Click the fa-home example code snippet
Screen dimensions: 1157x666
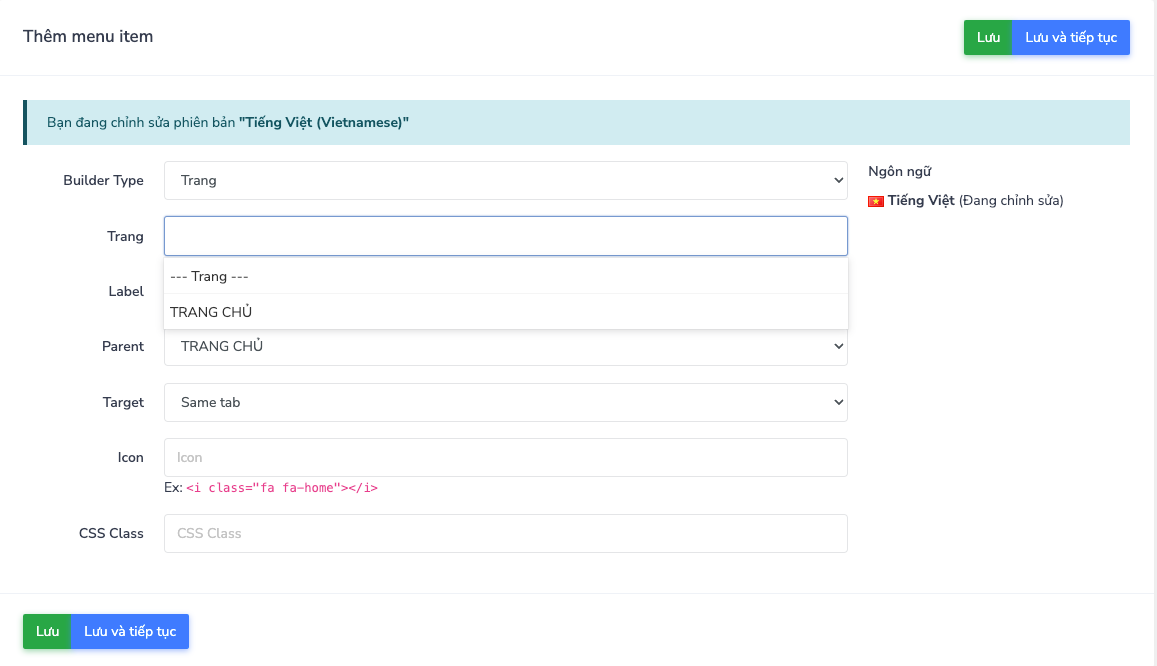click(x=281, y=489)
